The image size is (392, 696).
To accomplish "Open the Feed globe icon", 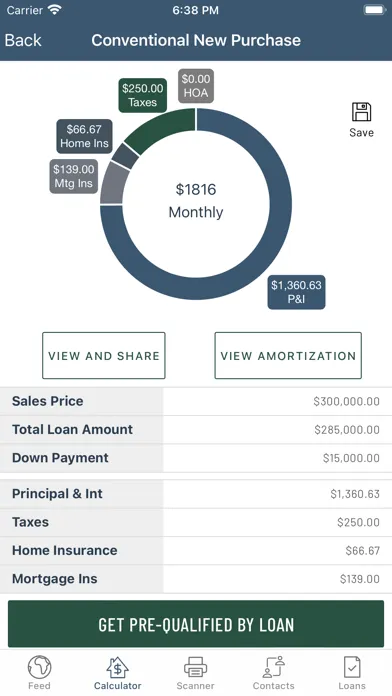I will pyautogui.click(x=39, y=667).
